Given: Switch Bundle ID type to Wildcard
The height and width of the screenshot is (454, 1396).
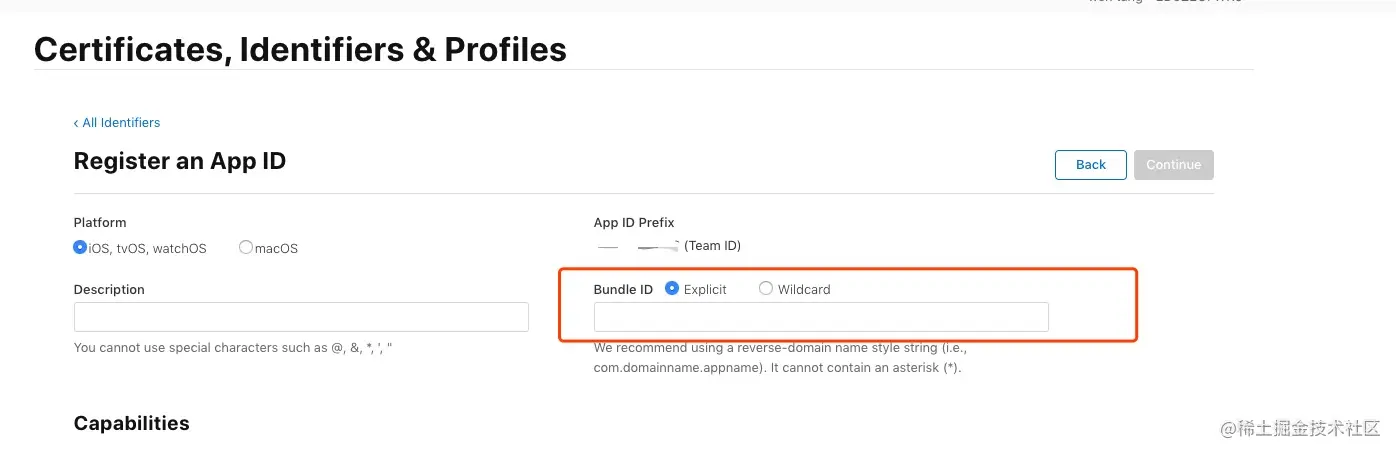Looking at the screenshot, I should click(766, 289).
